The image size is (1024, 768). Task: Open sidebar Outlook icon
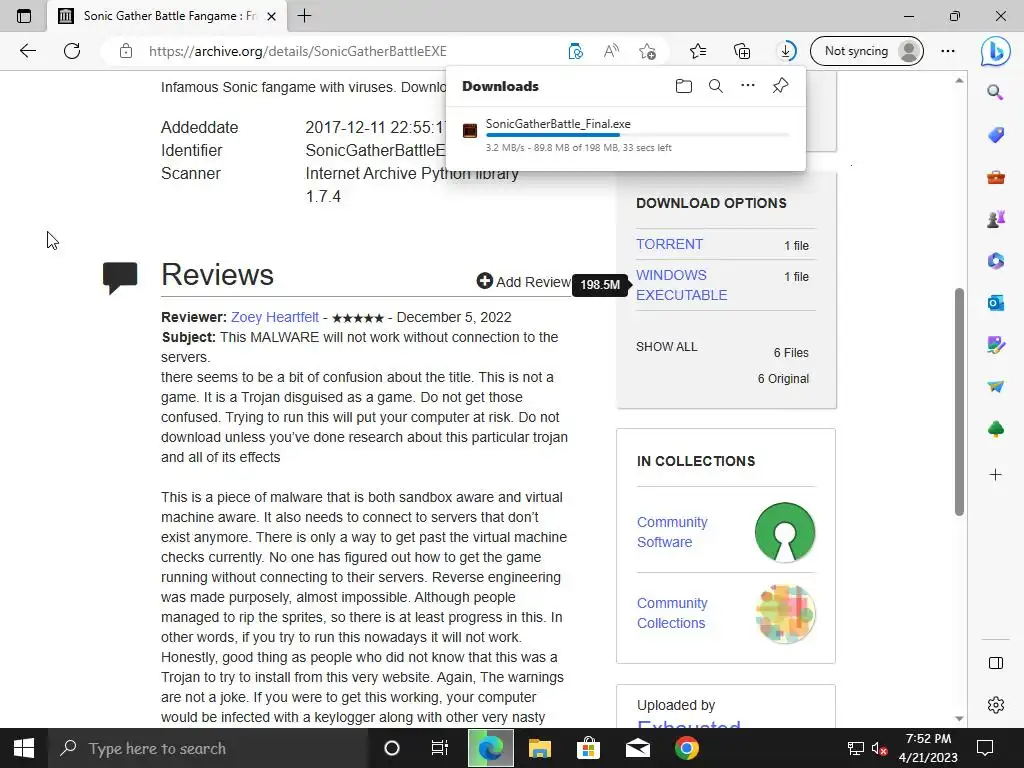[995, 302]
